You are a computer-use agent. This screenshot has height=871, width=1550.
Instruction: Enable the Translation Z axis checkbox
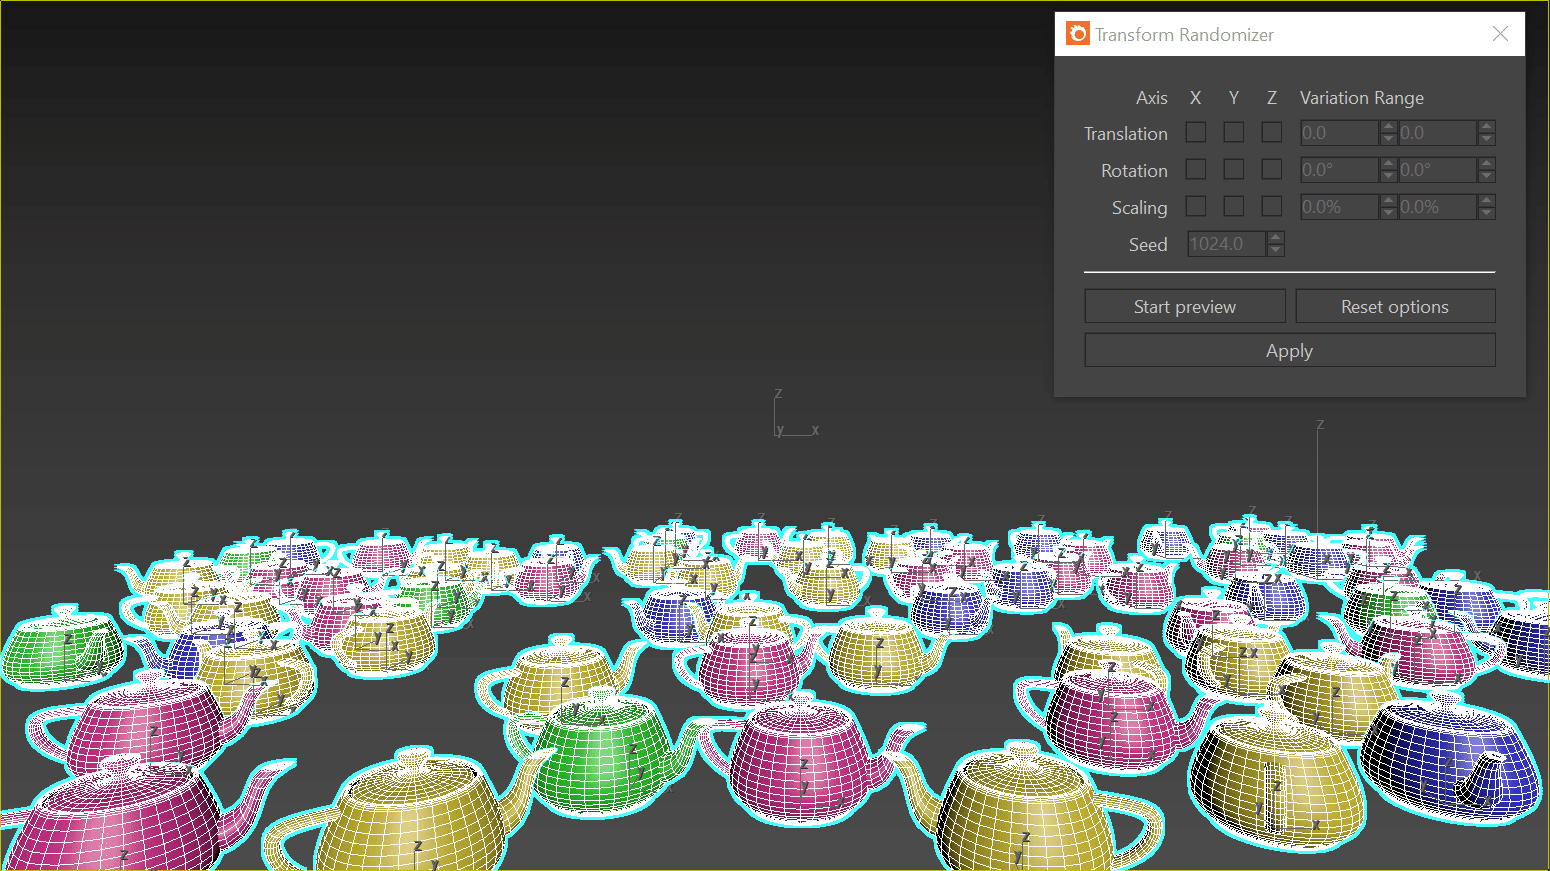pos(1272,132)
